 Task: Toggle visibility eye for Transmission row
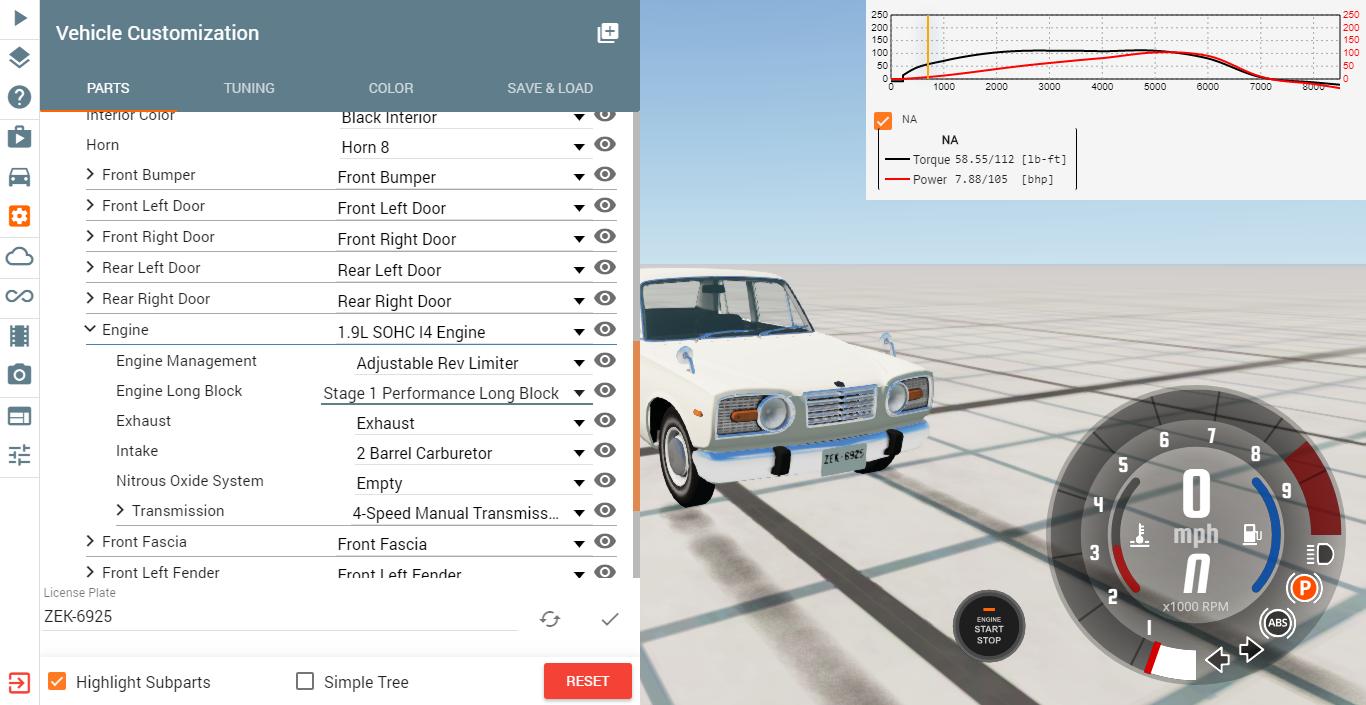click(x=604, y=510)
